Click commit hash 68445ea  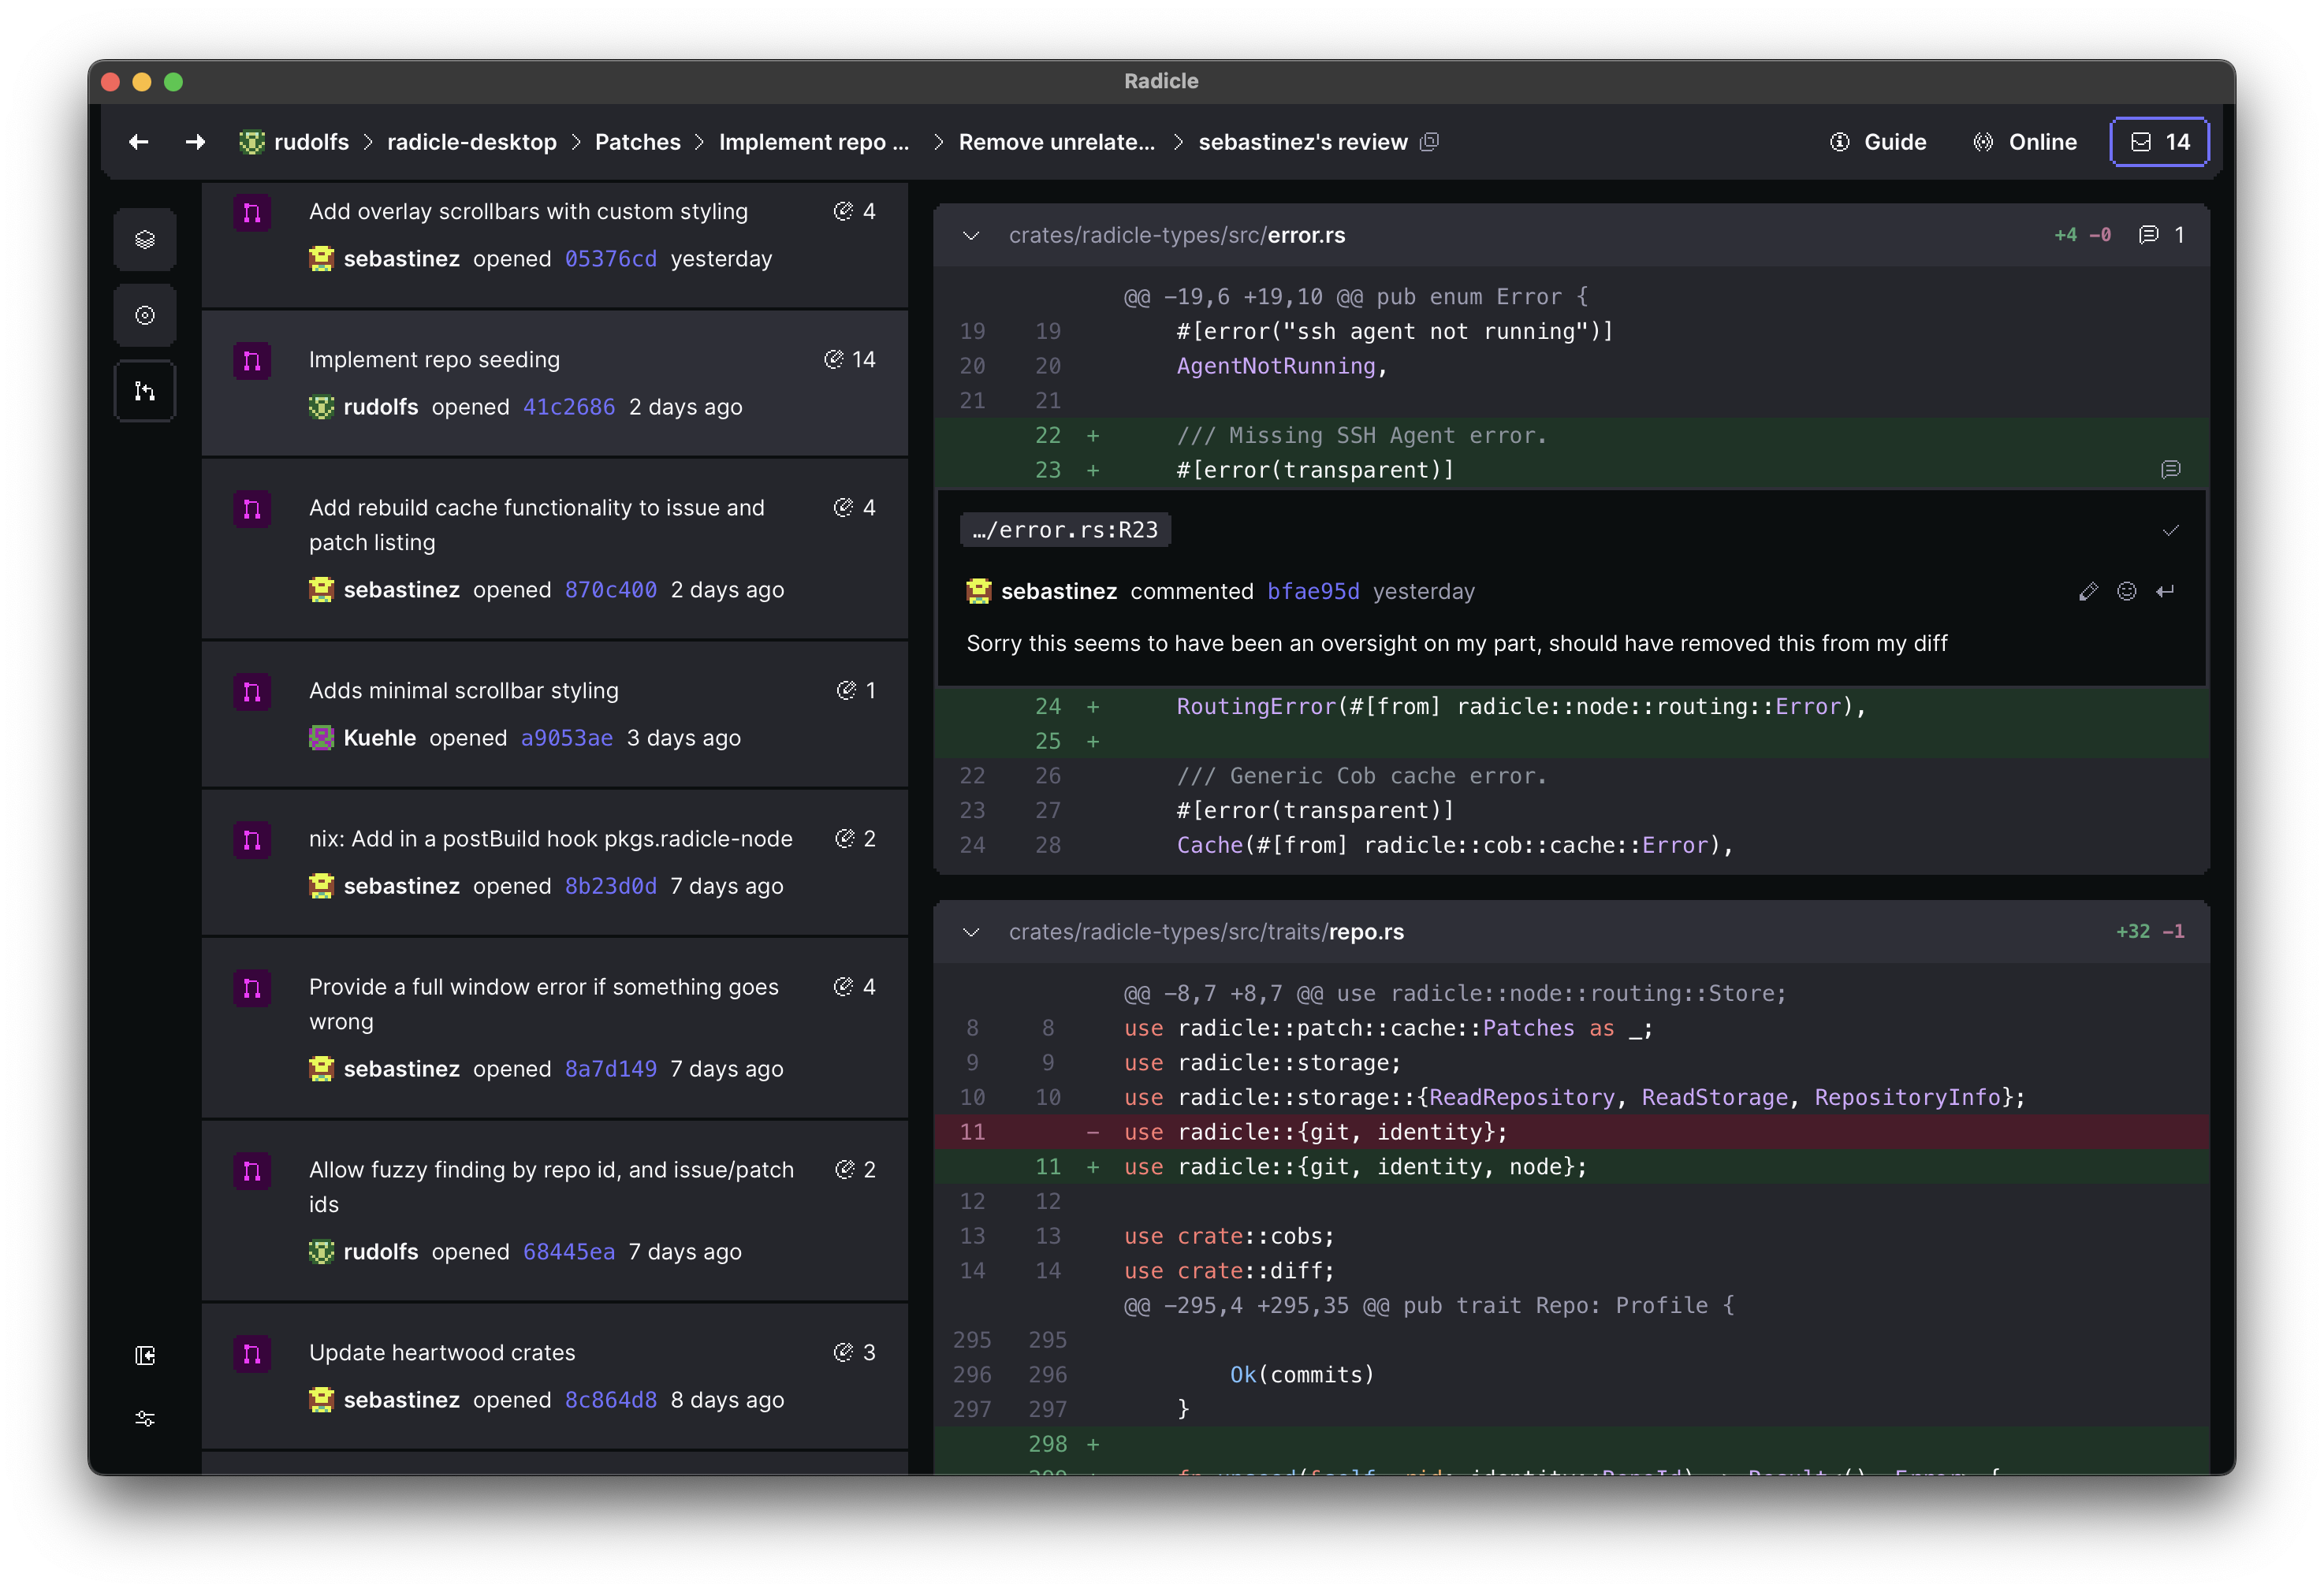[x=569, y=1252]
